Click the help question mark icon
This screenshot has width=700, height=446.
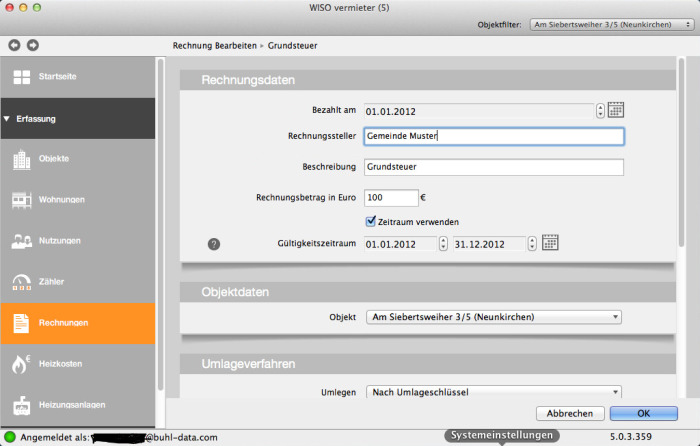[x=213, y=244]
